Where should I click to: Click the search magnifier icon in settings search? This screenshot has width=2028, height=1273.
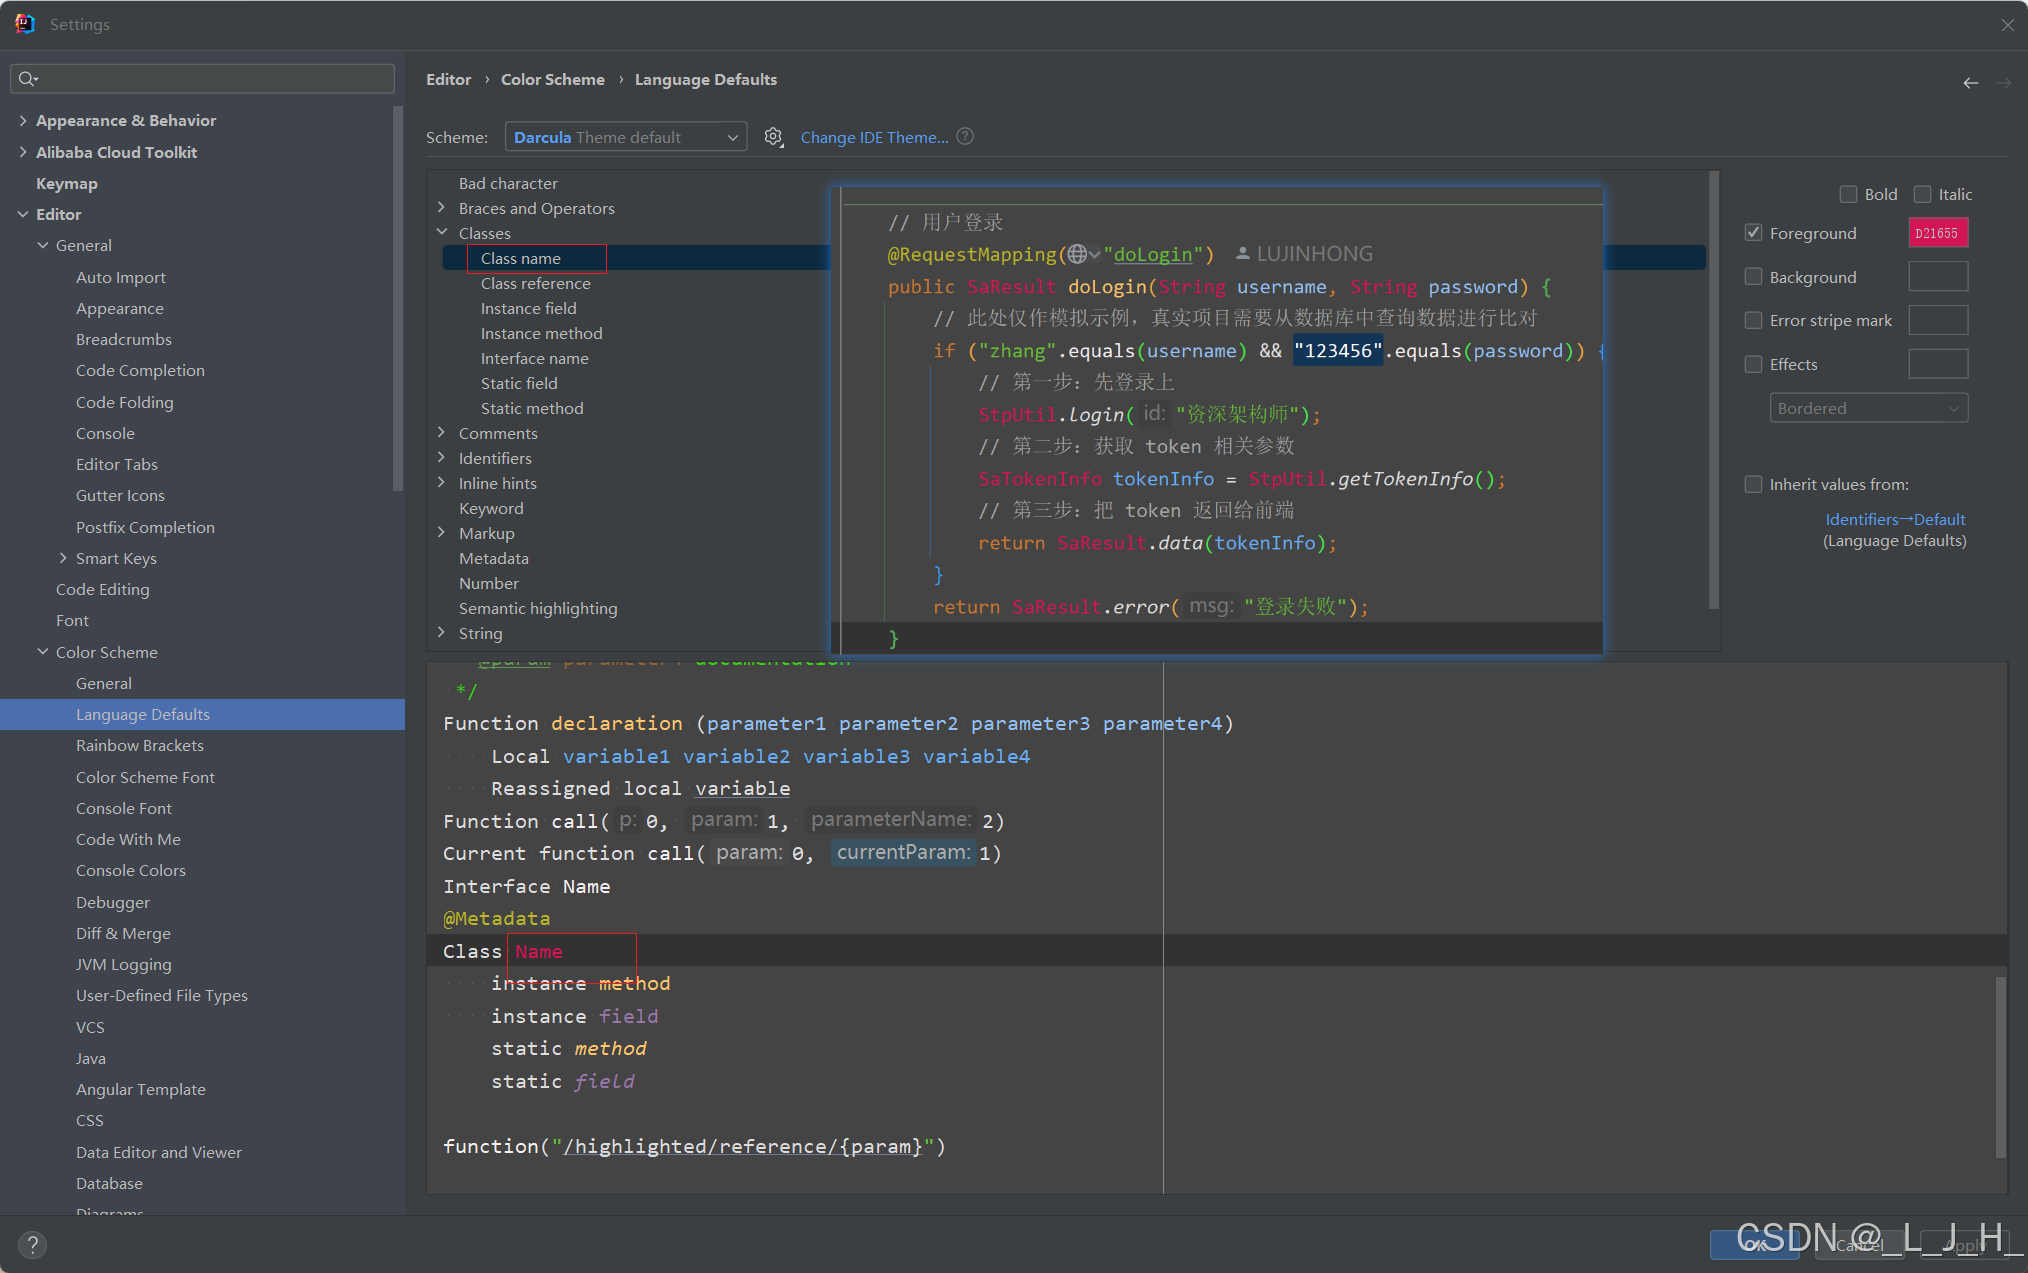click(27, 79)
